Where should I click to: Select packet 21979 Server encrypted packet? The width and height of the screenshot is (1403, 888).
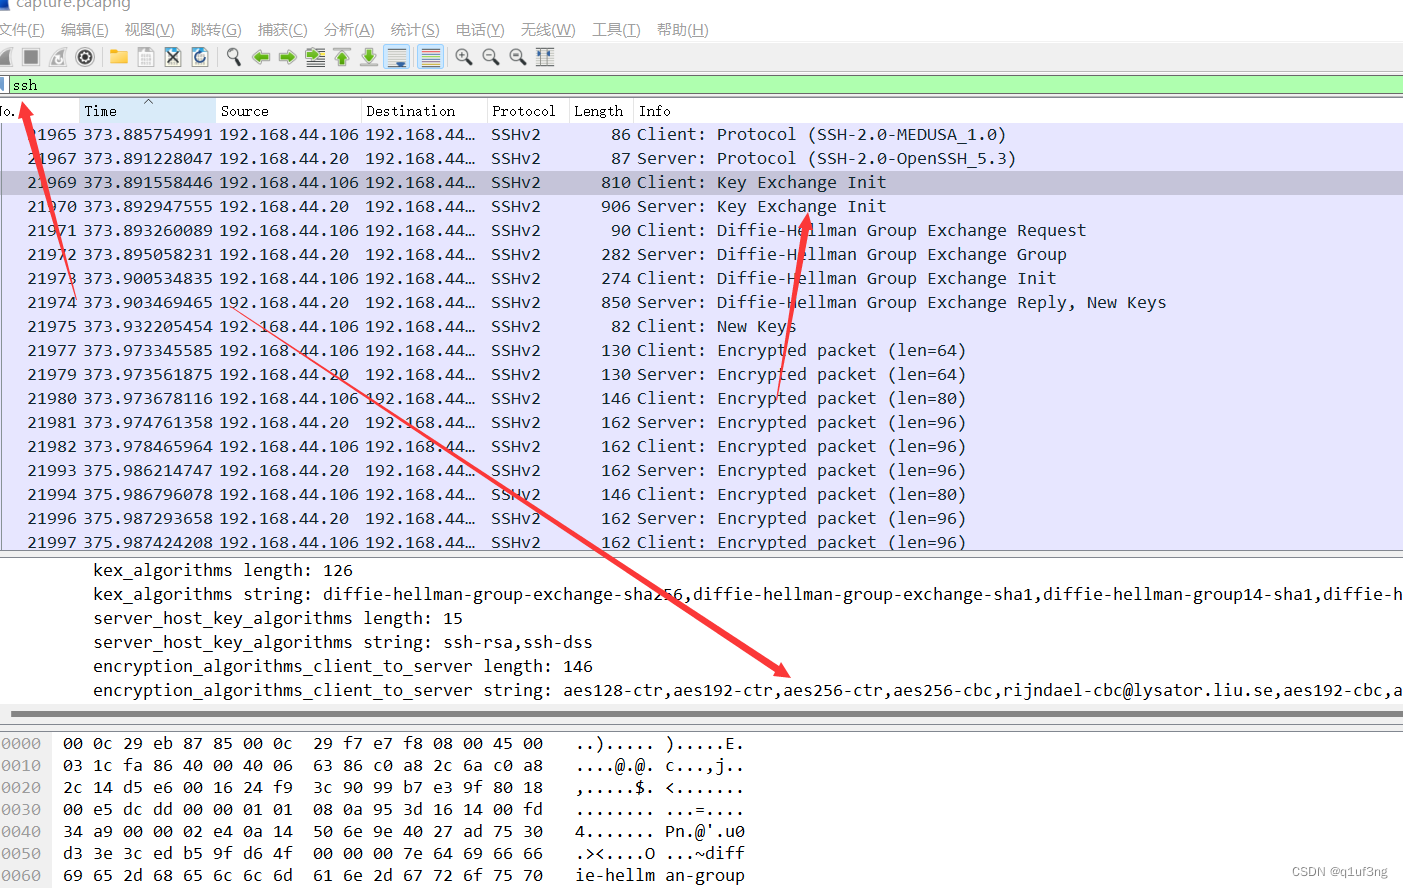[701, 374]
